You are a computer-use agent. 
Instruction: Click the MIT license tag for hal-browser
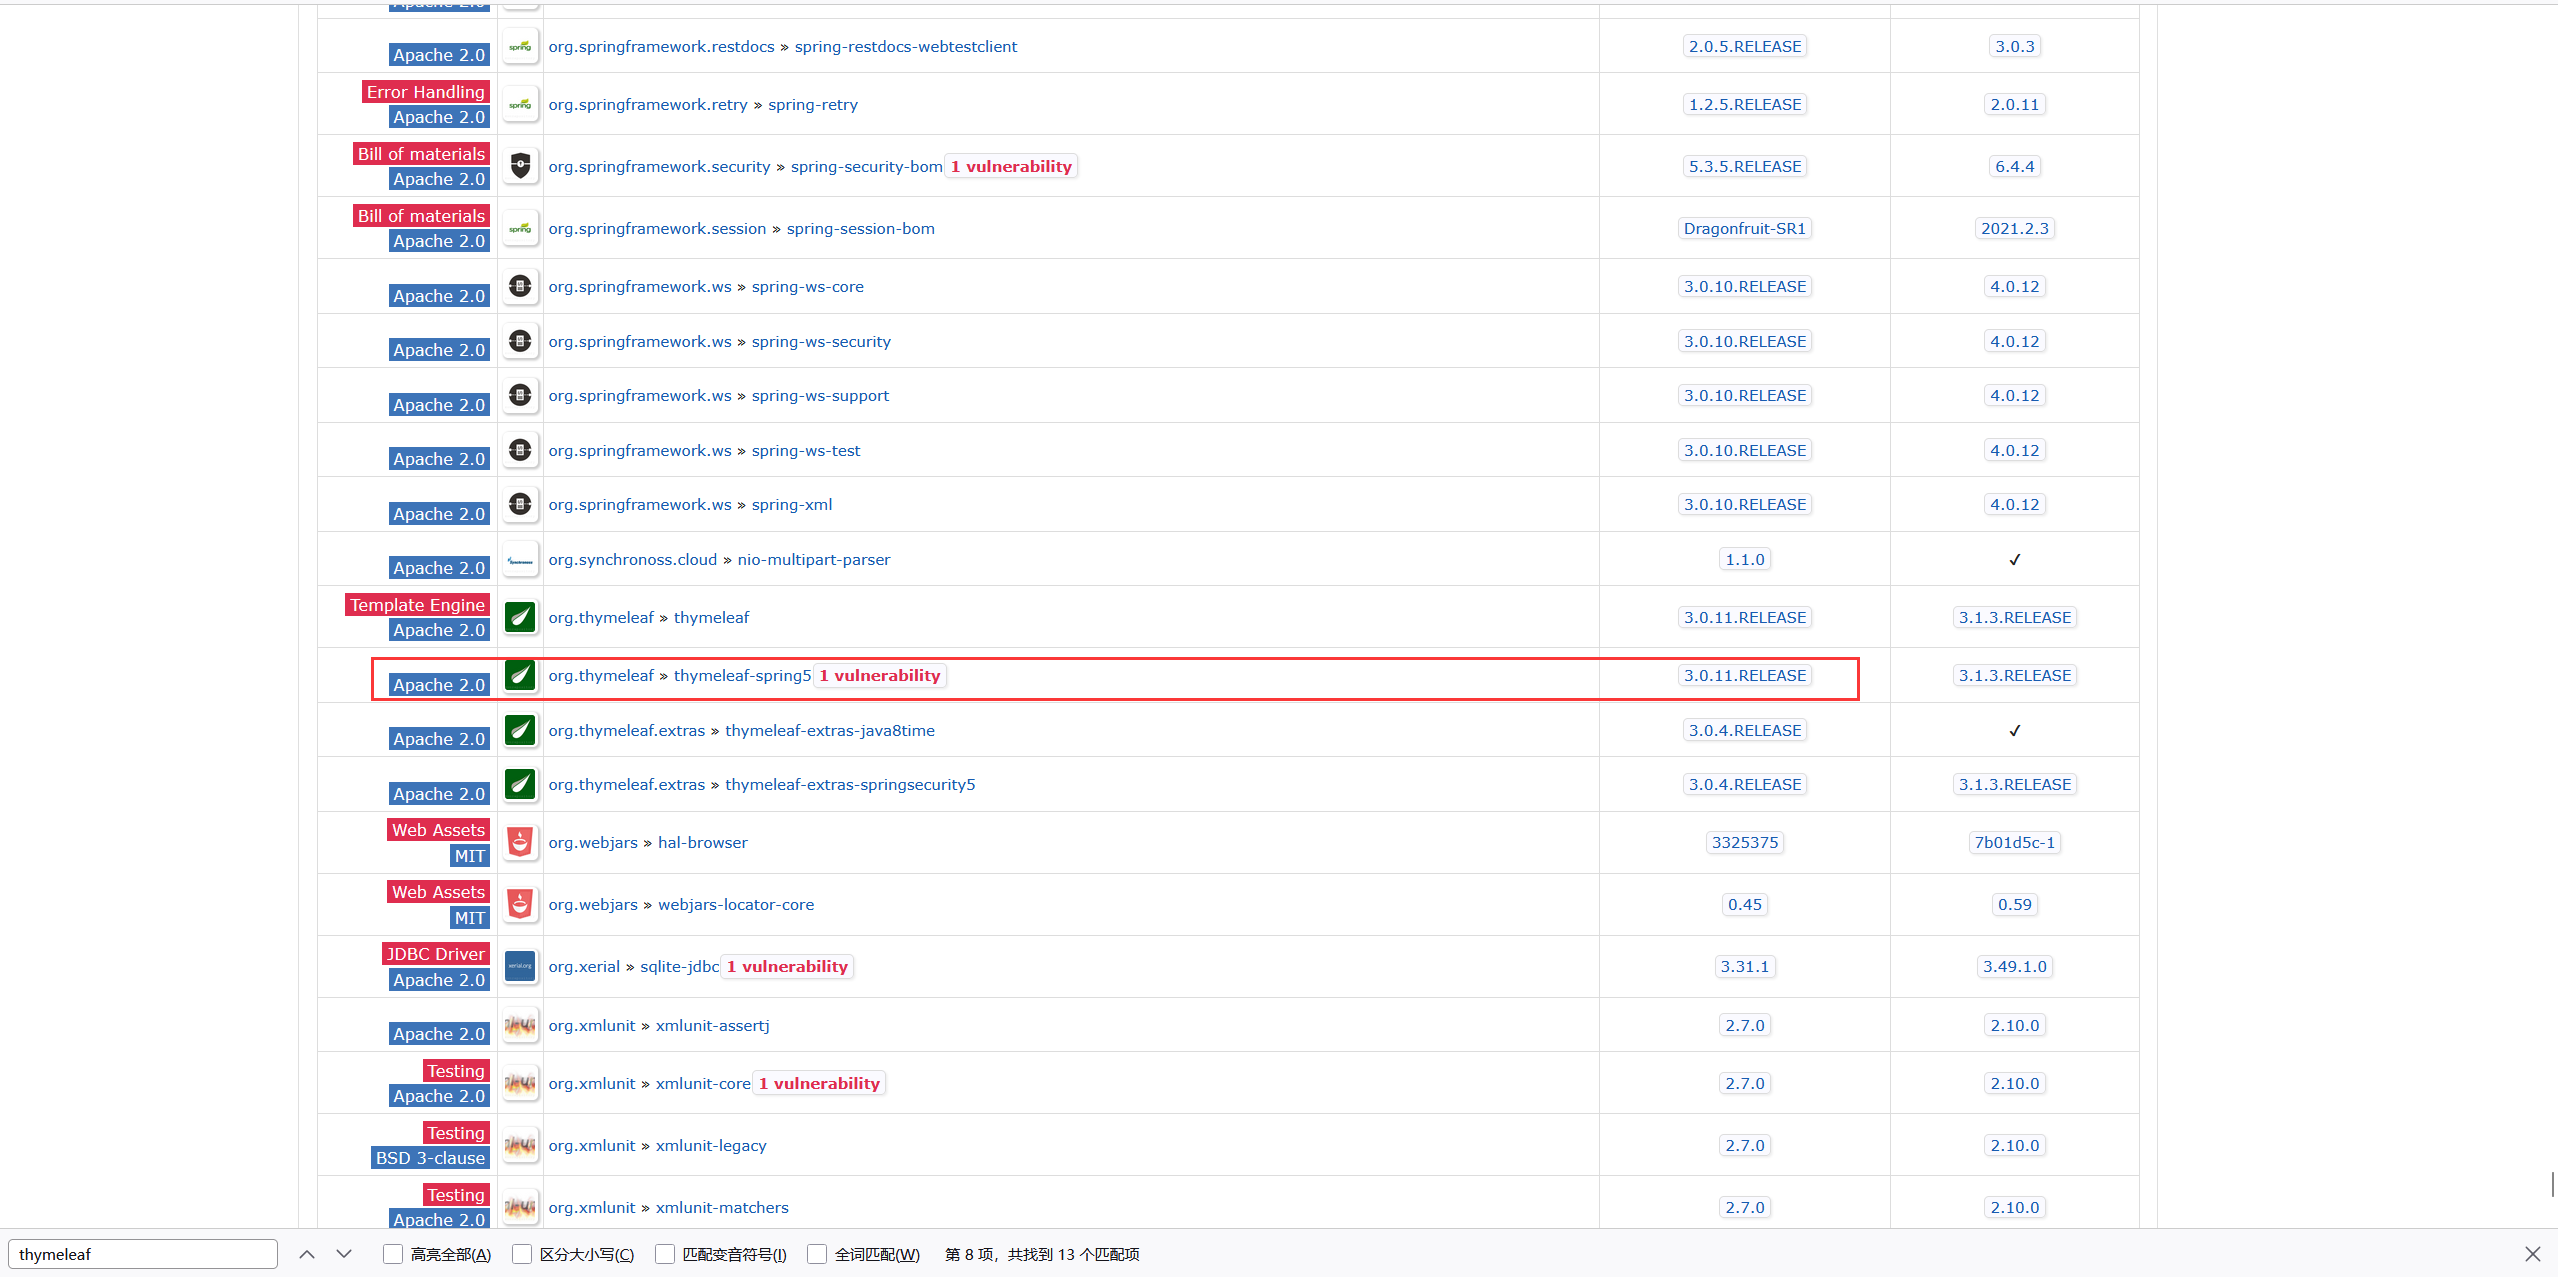(470, 856)
